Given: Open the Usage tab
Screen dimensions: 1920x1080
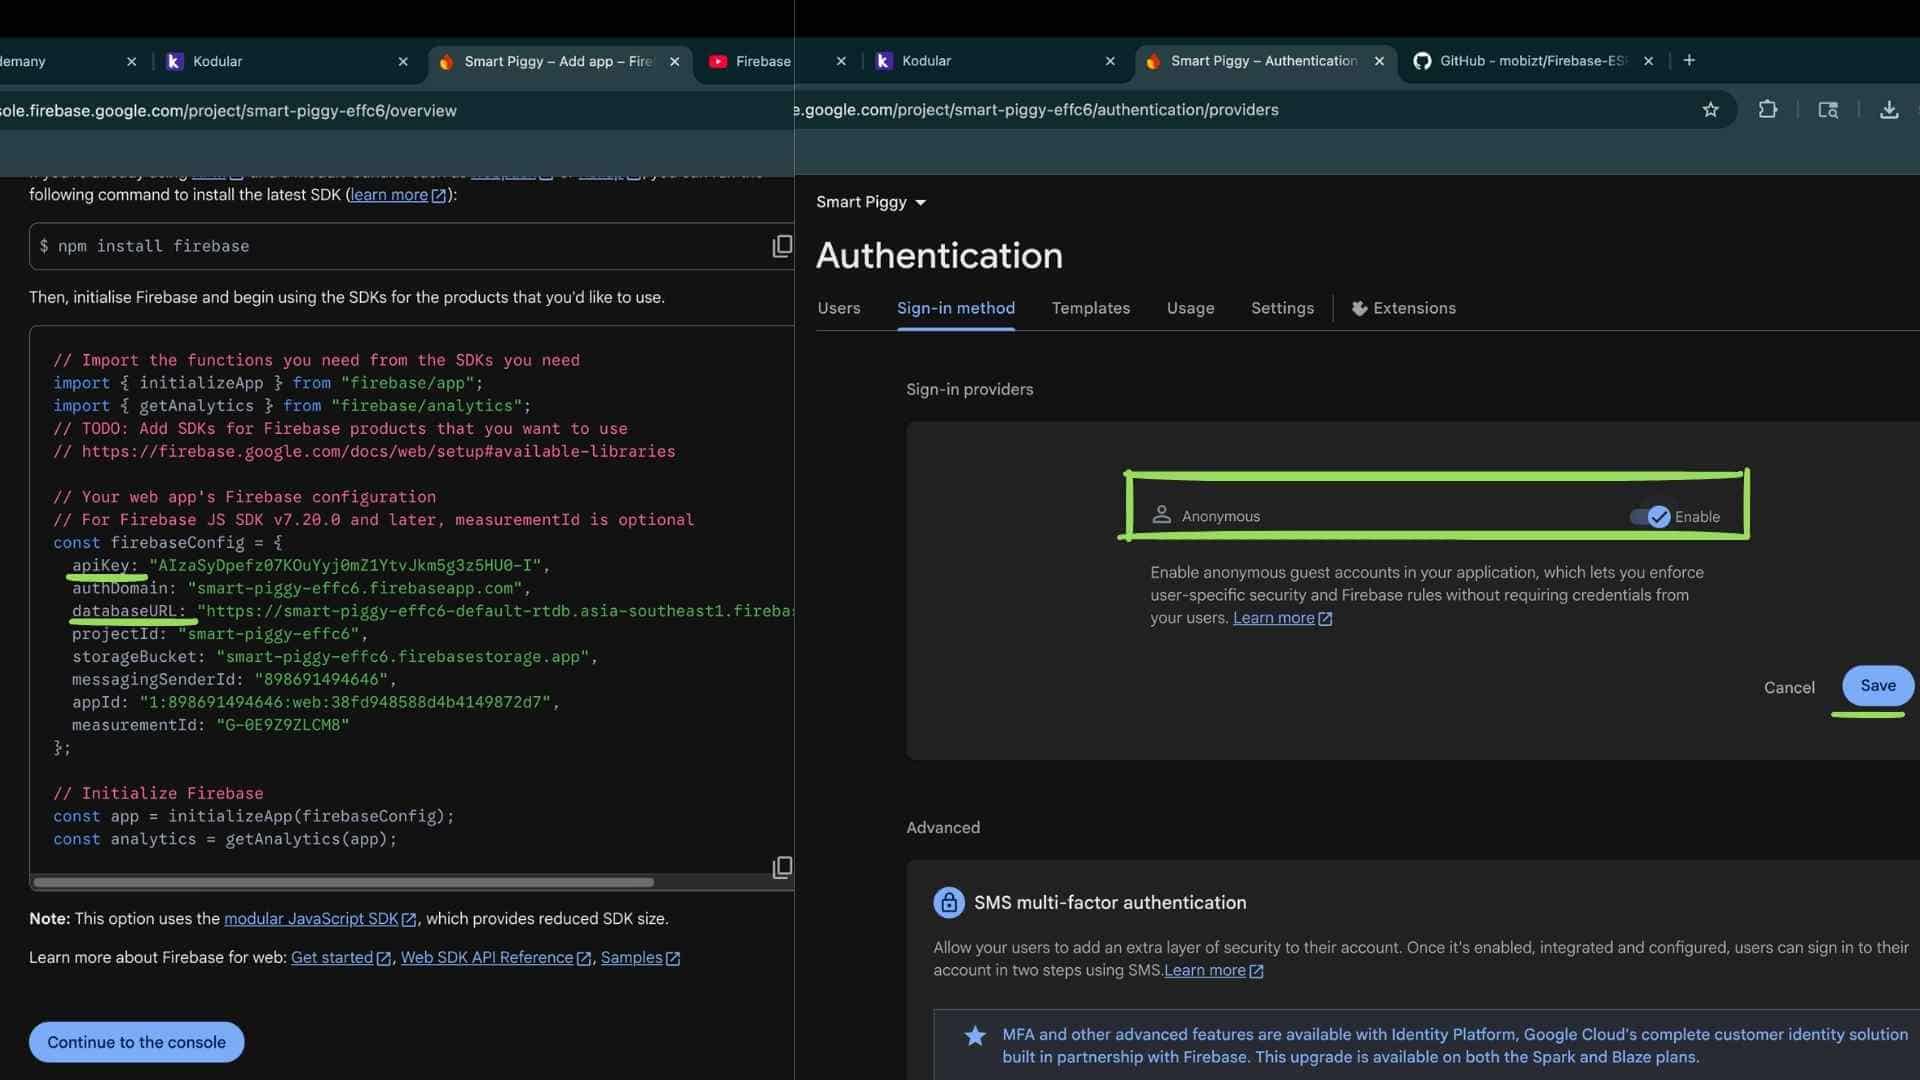Looking at the screenshot, I should click(x=1191, y=309).
